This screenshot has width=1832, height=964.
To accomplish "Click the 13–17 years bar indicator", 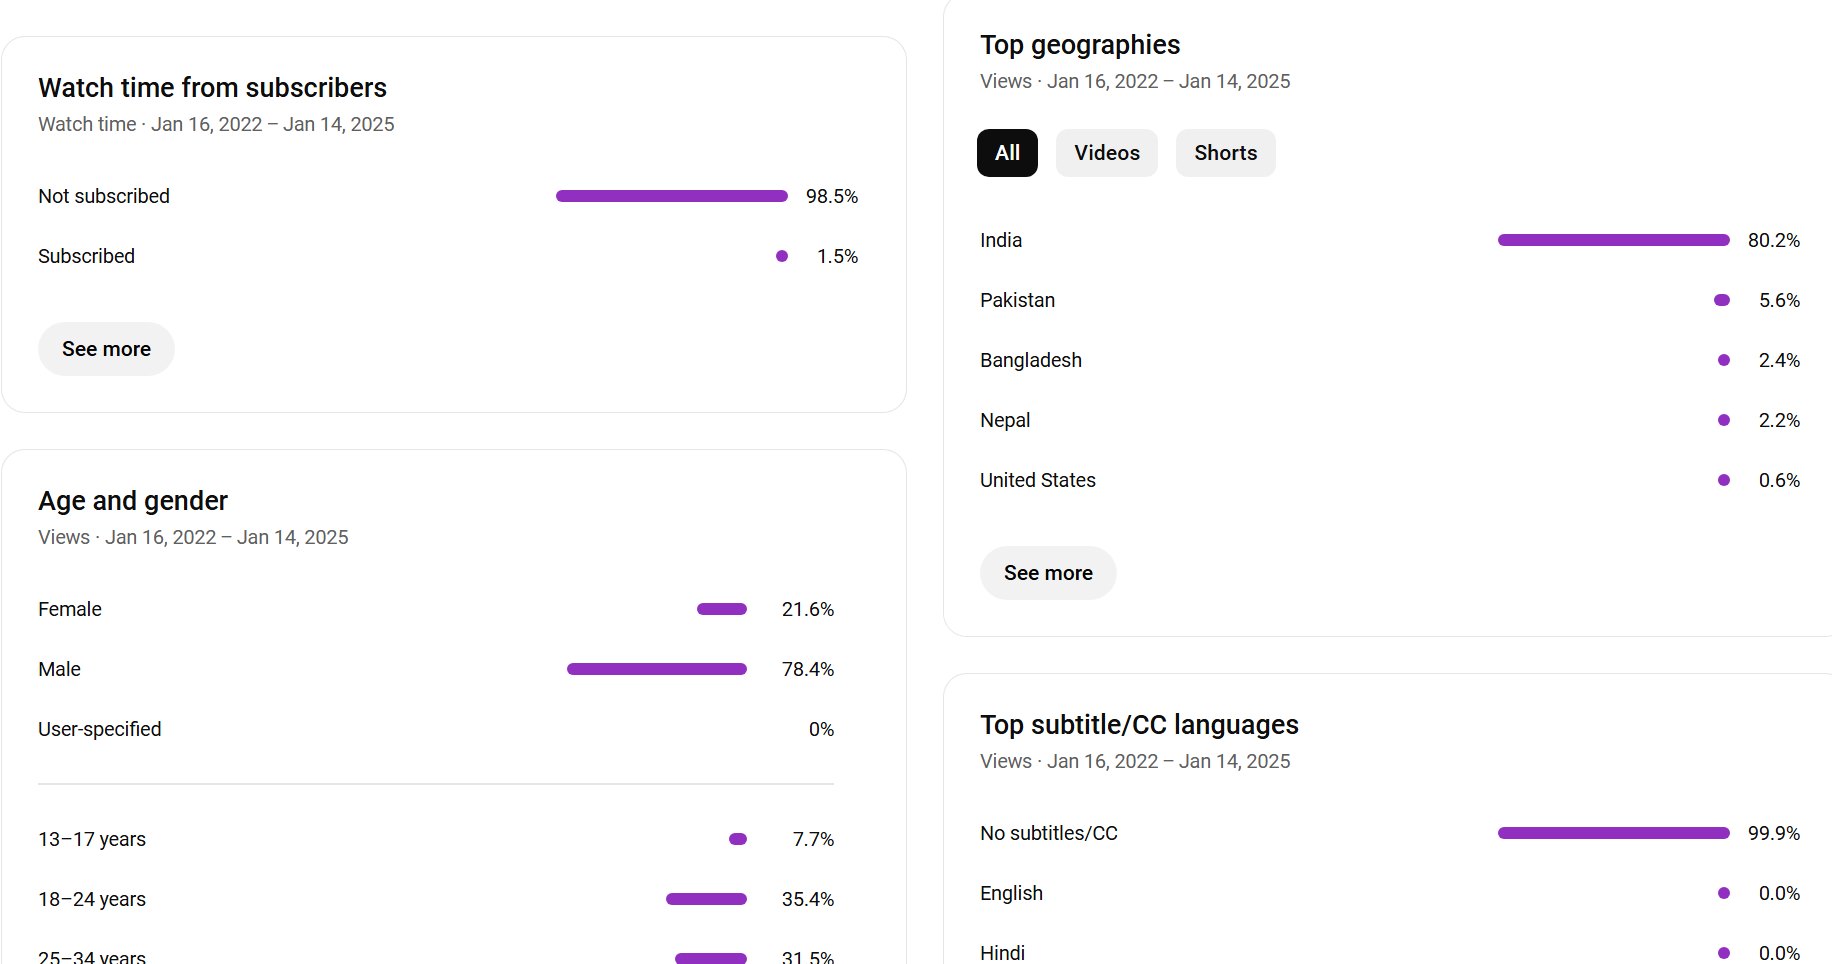I will [738, 839].
